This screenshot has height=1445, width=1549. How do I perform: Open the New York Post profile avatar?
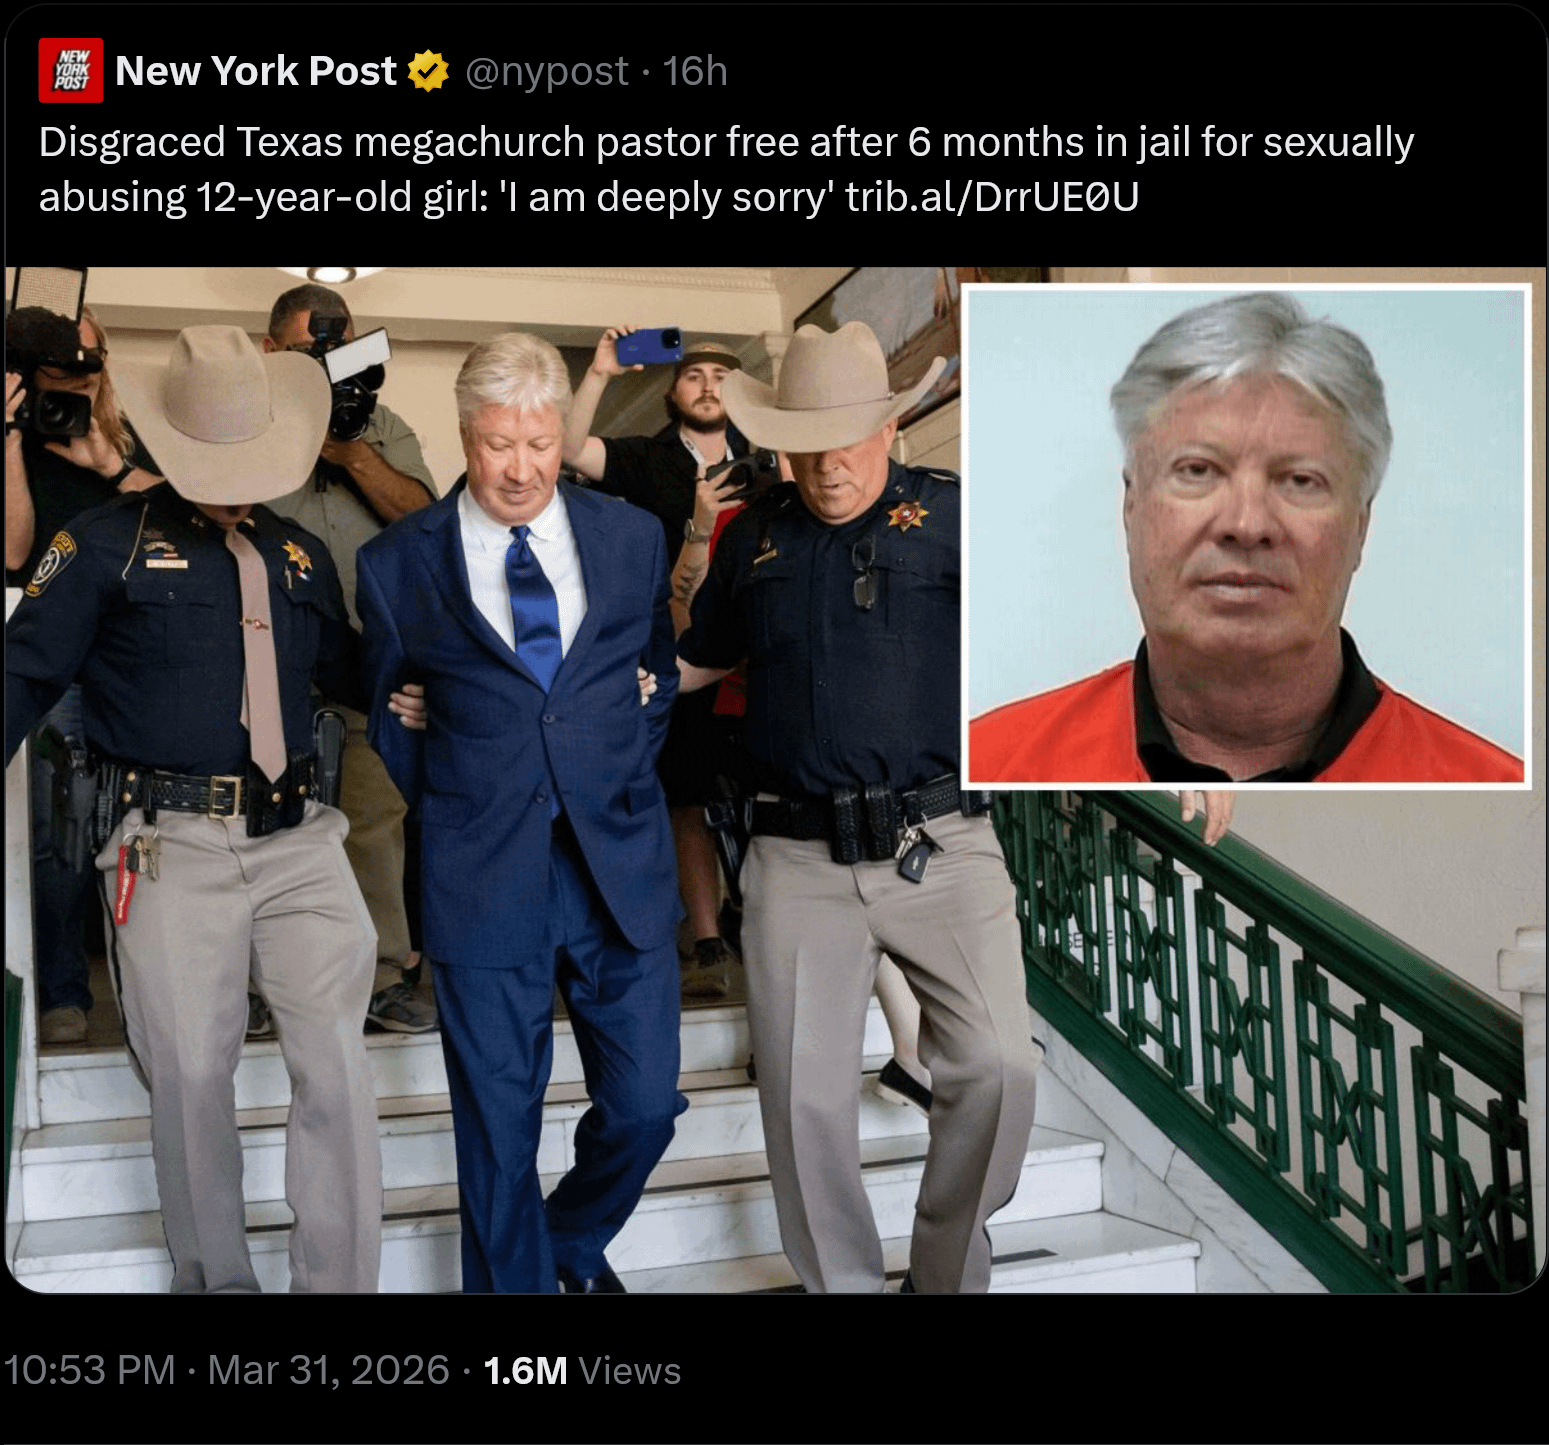71,71
